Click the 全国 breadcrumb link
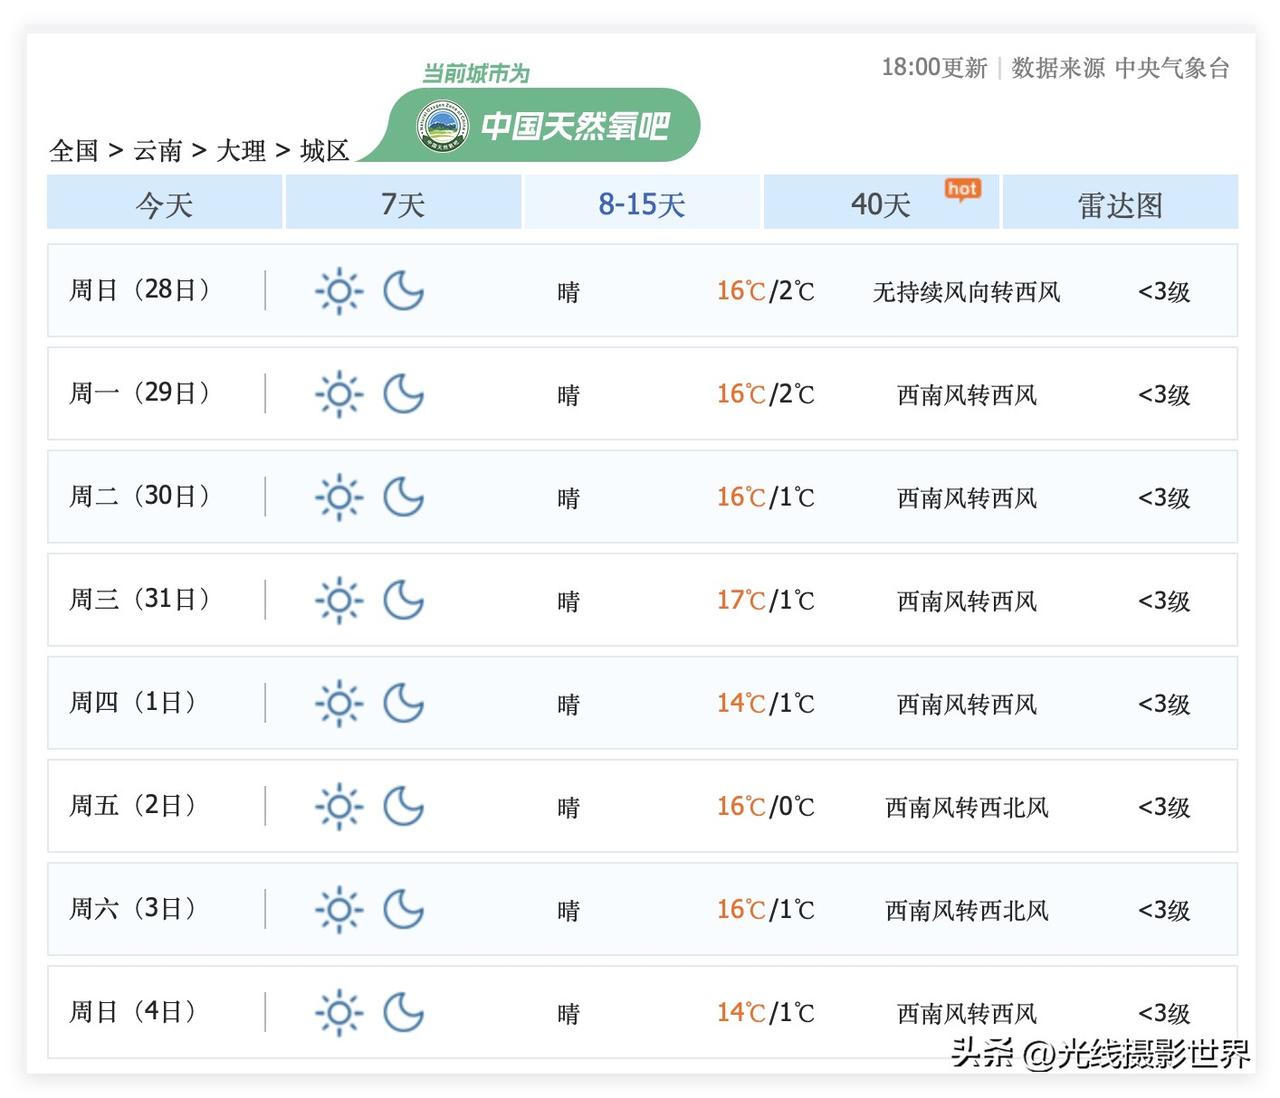Viewport: 1280px width, 1098px height. pyautogui.click(x=74, y=151)
